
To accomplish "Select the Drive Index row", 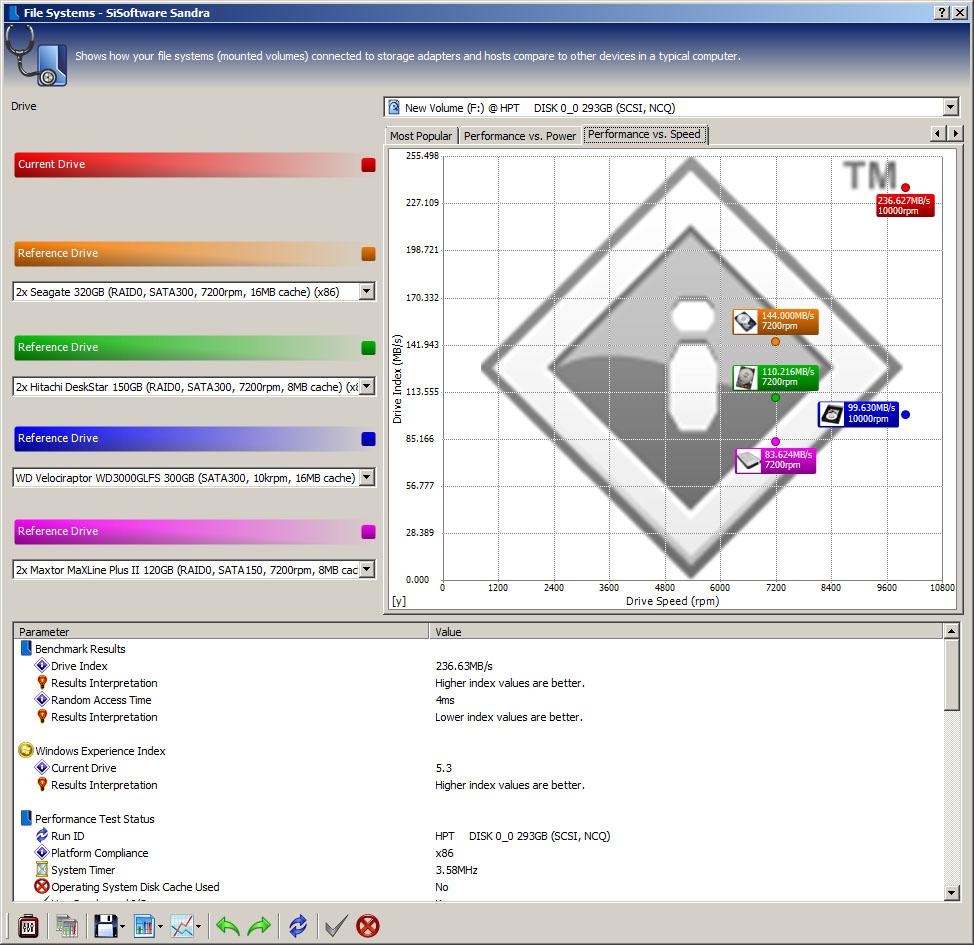I will click(478, 665).
